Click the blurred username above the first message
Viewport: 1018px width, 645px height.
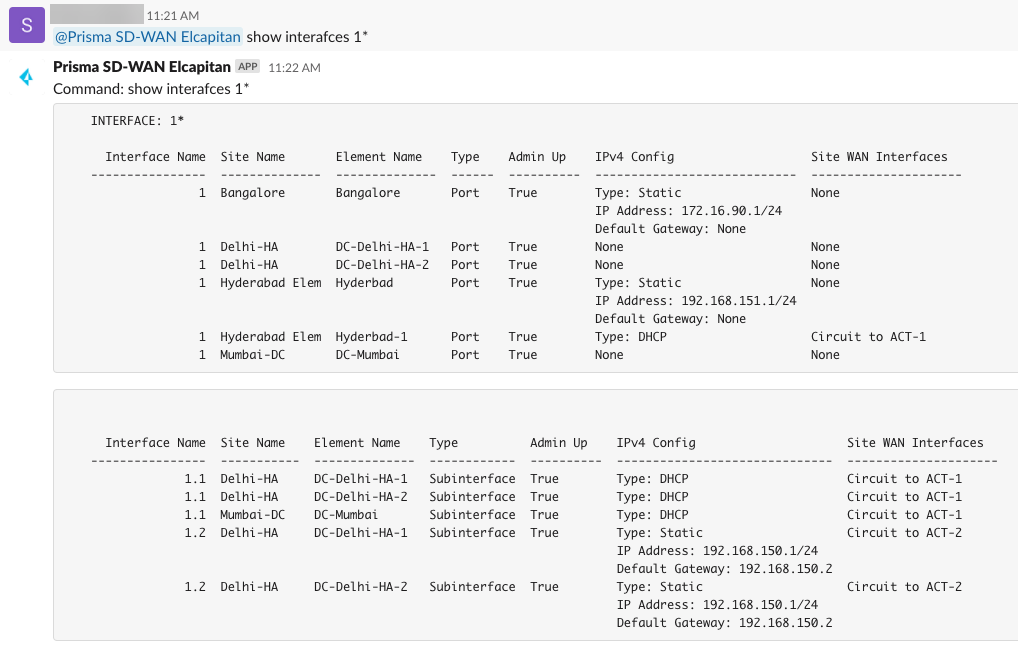[97, 15]
